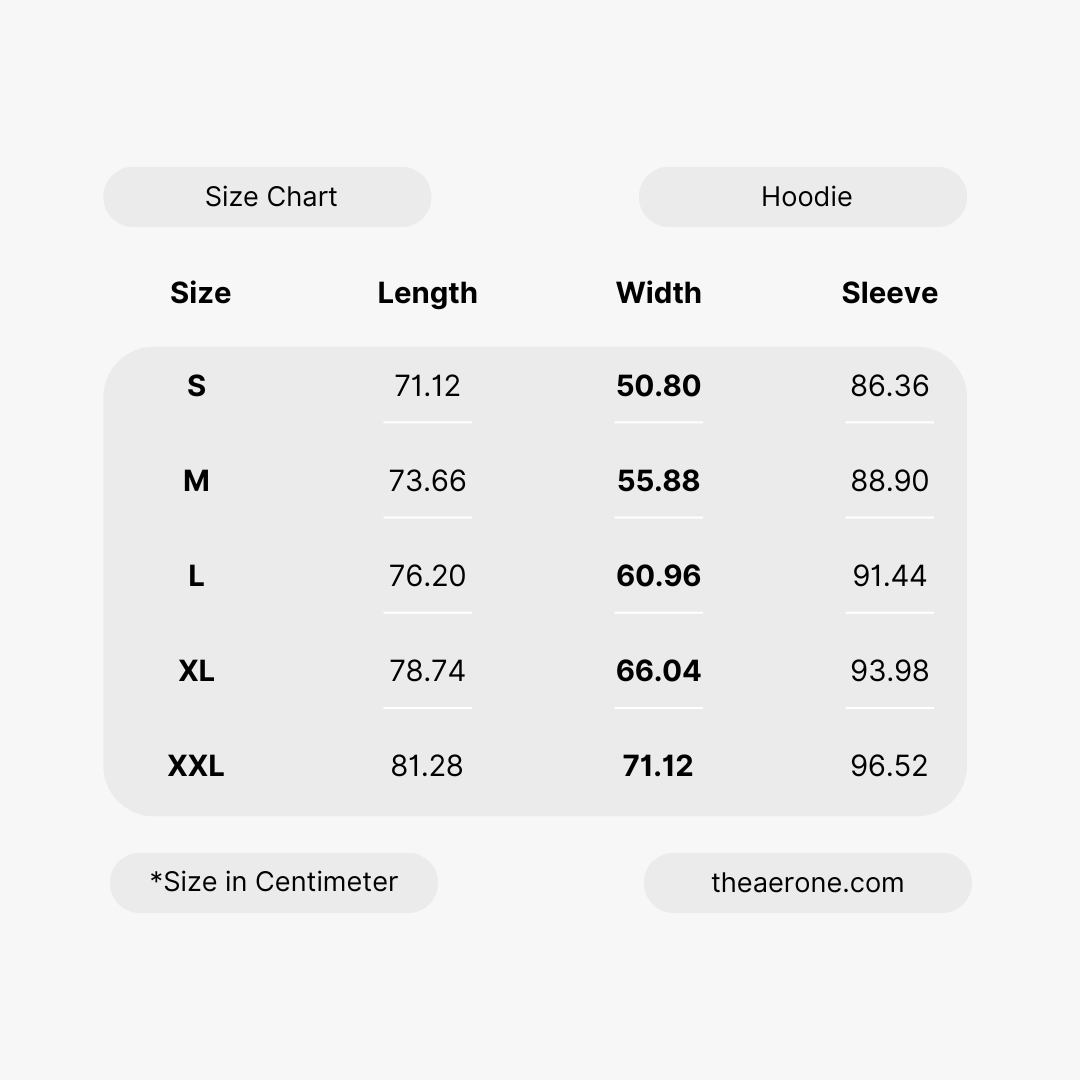Select the Width column header
This screenshot has height=1080, width=1080.
coord(658,293)
